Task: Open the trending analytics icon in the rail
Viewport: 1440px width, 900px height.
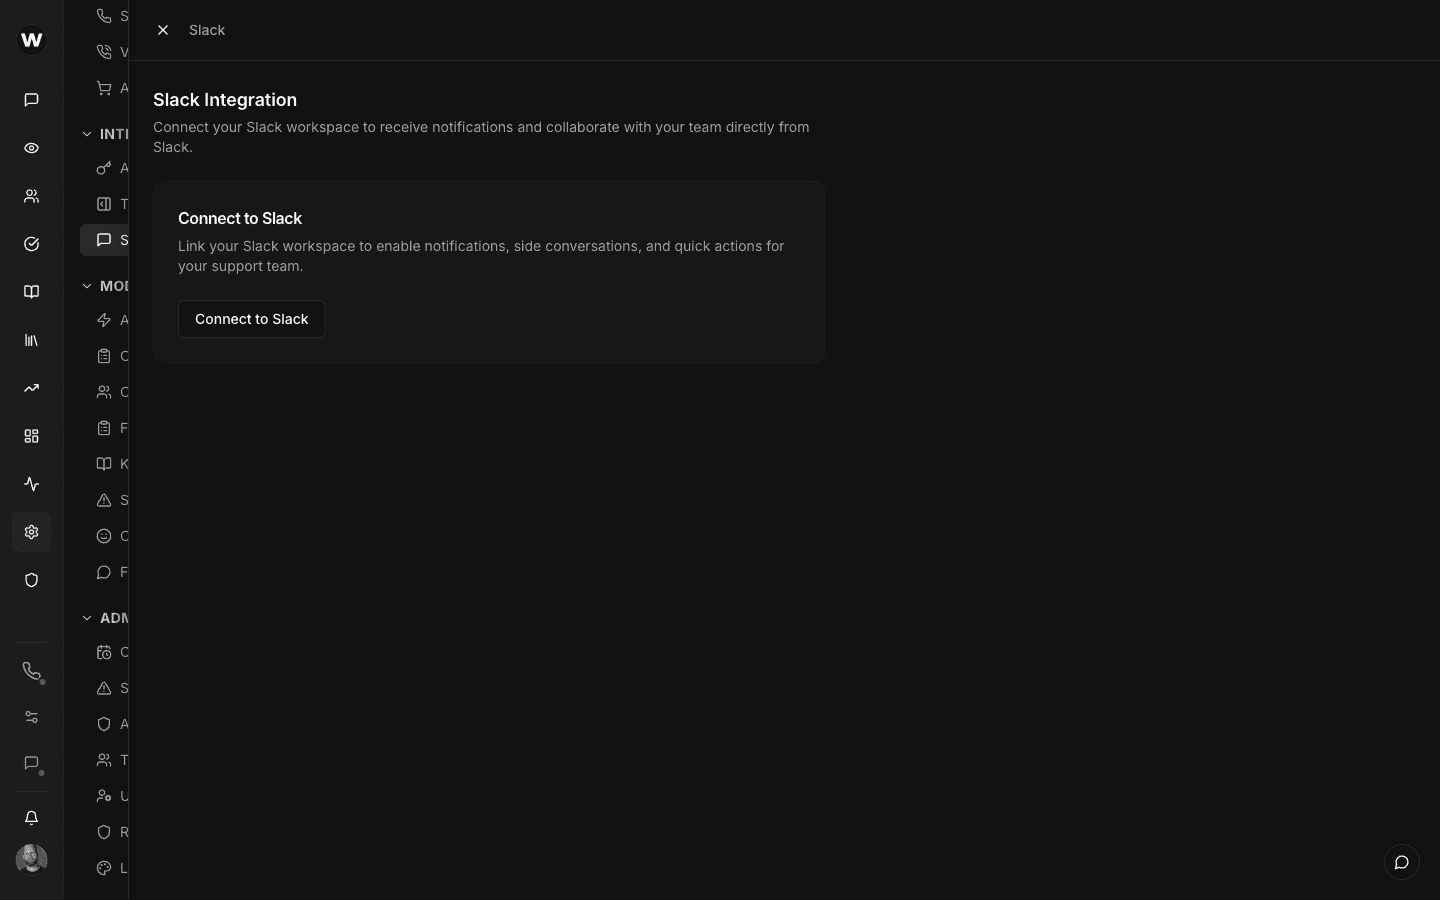Action: (31, 388)
